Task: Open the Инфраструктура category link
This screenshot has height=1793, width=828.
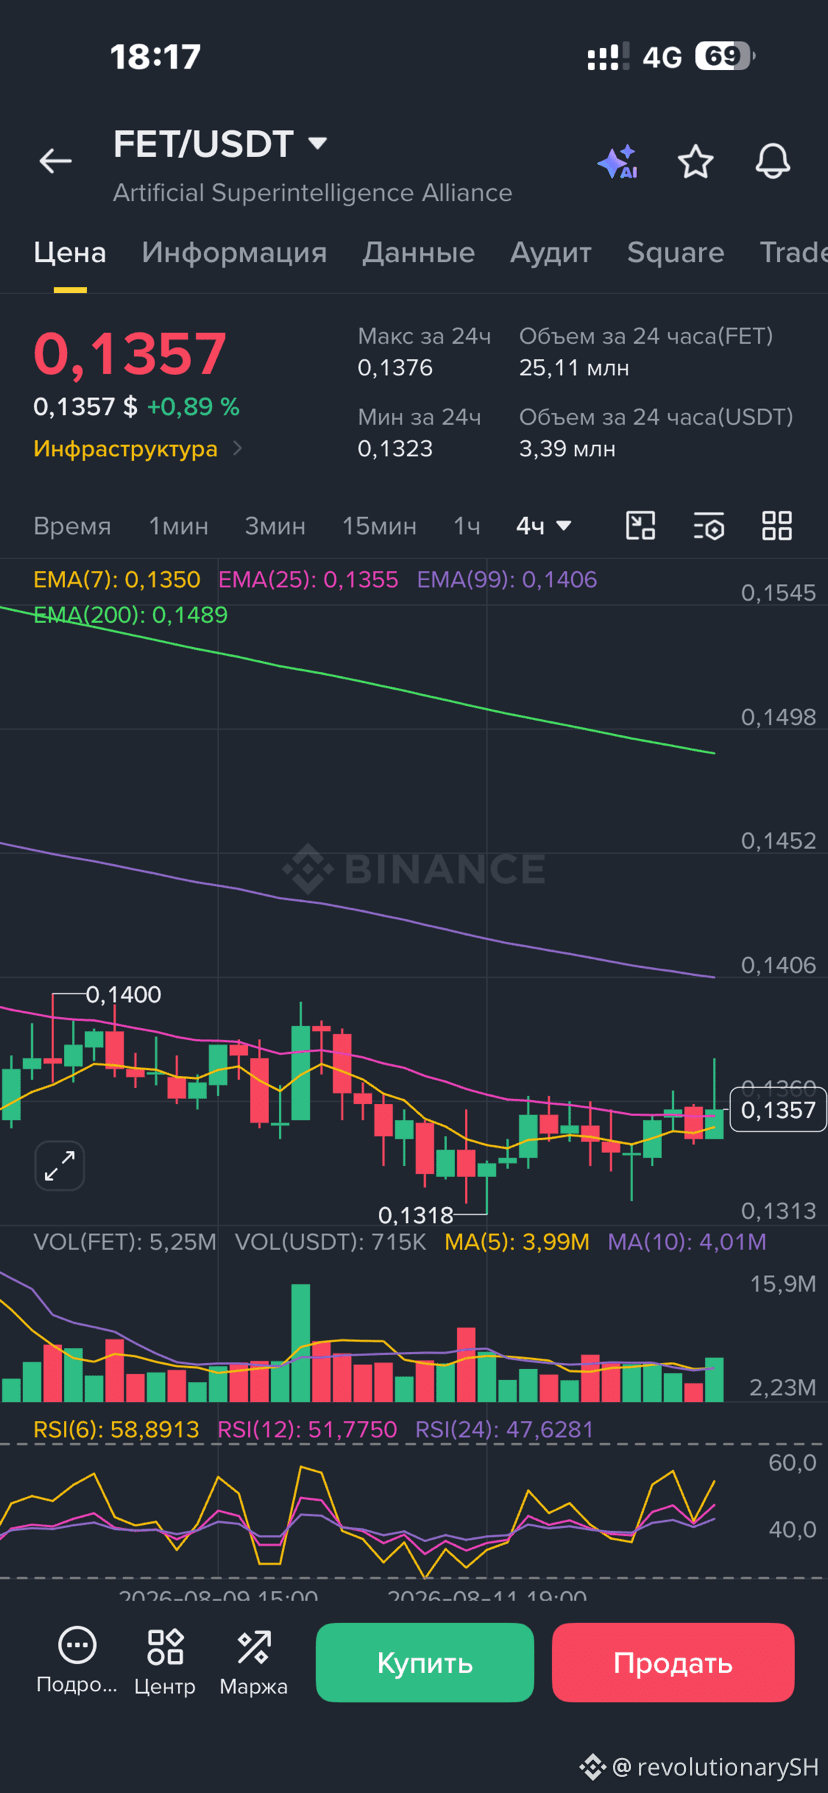Action: (x=138, y=448)
